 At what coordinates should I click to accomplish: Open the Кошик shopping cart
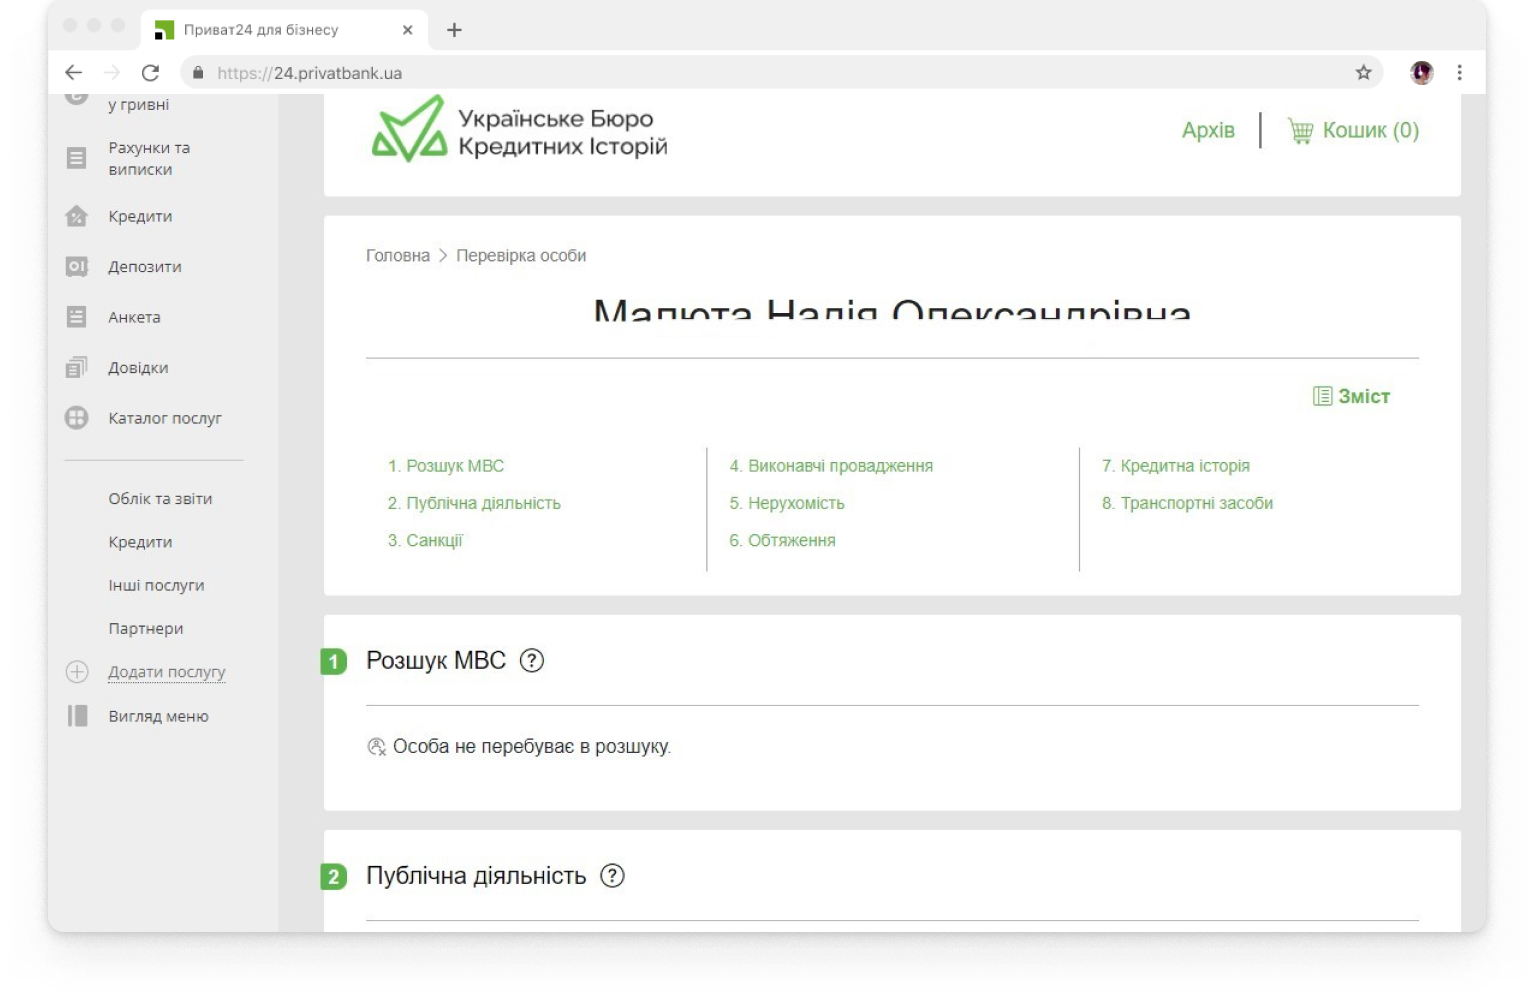(x=1354, y=131)
